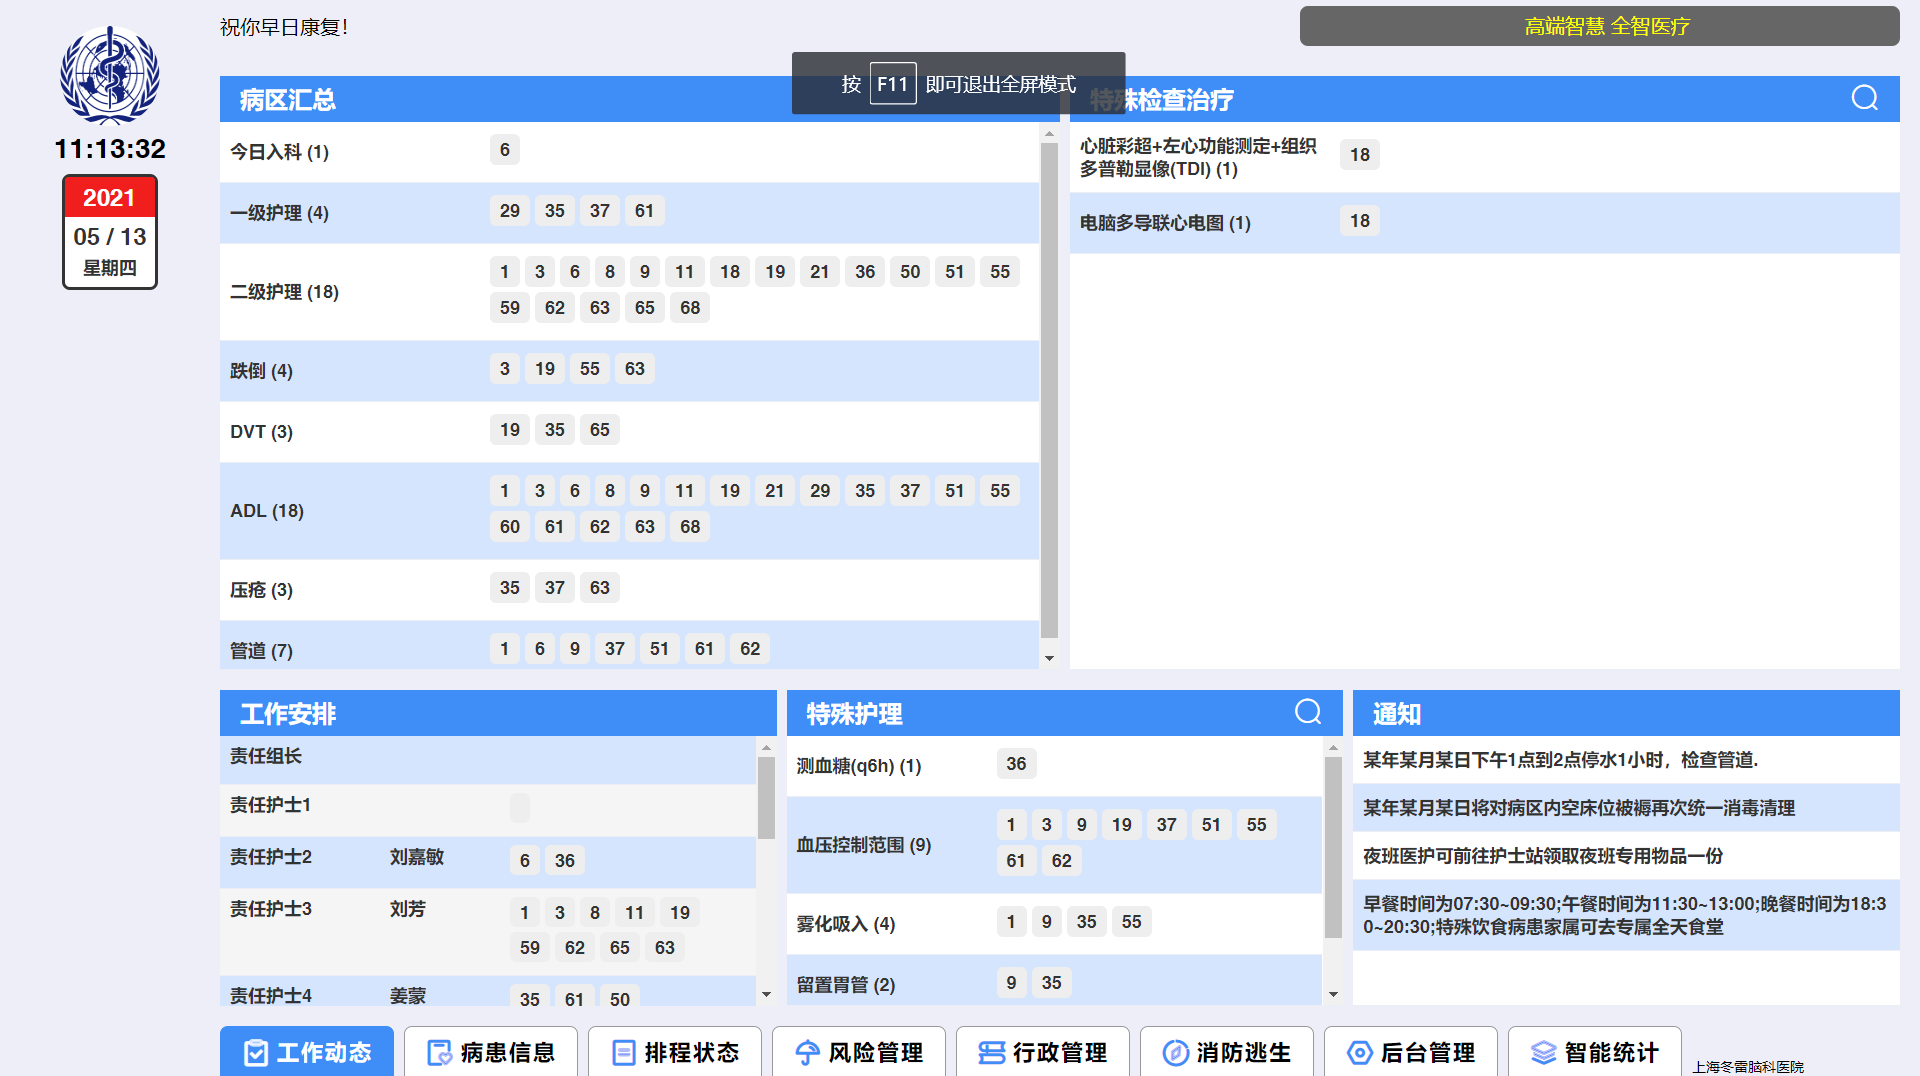Open 智能统计 tab
1920x1076 pixels.
[1595, 1052]
